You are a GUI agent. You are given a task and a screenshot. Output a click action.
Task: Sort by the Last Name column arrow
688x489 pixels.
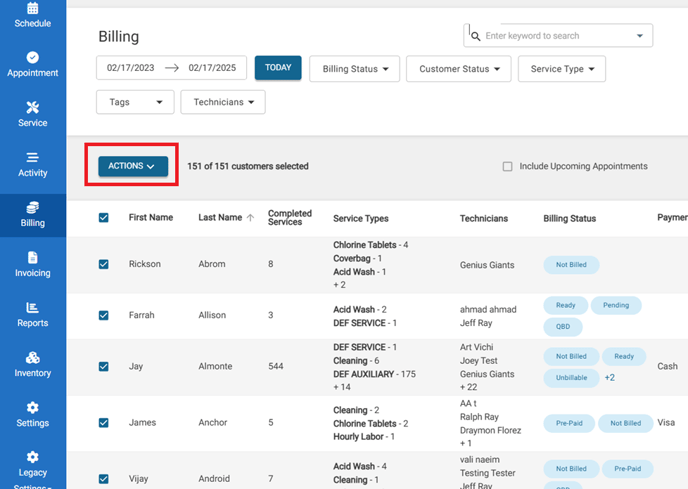pyautogui.click(x=250, y=218)
